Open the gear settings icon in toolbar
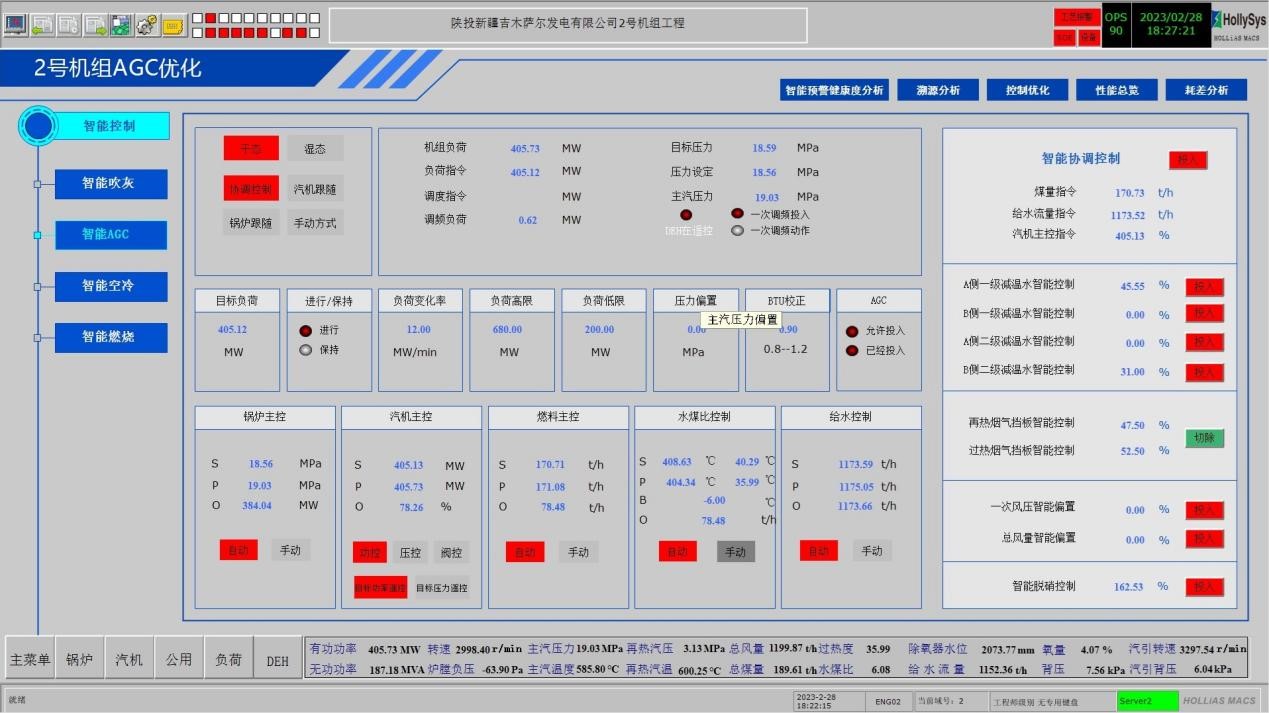Screen dimensions: 1269x713 [x=146, y=25]
